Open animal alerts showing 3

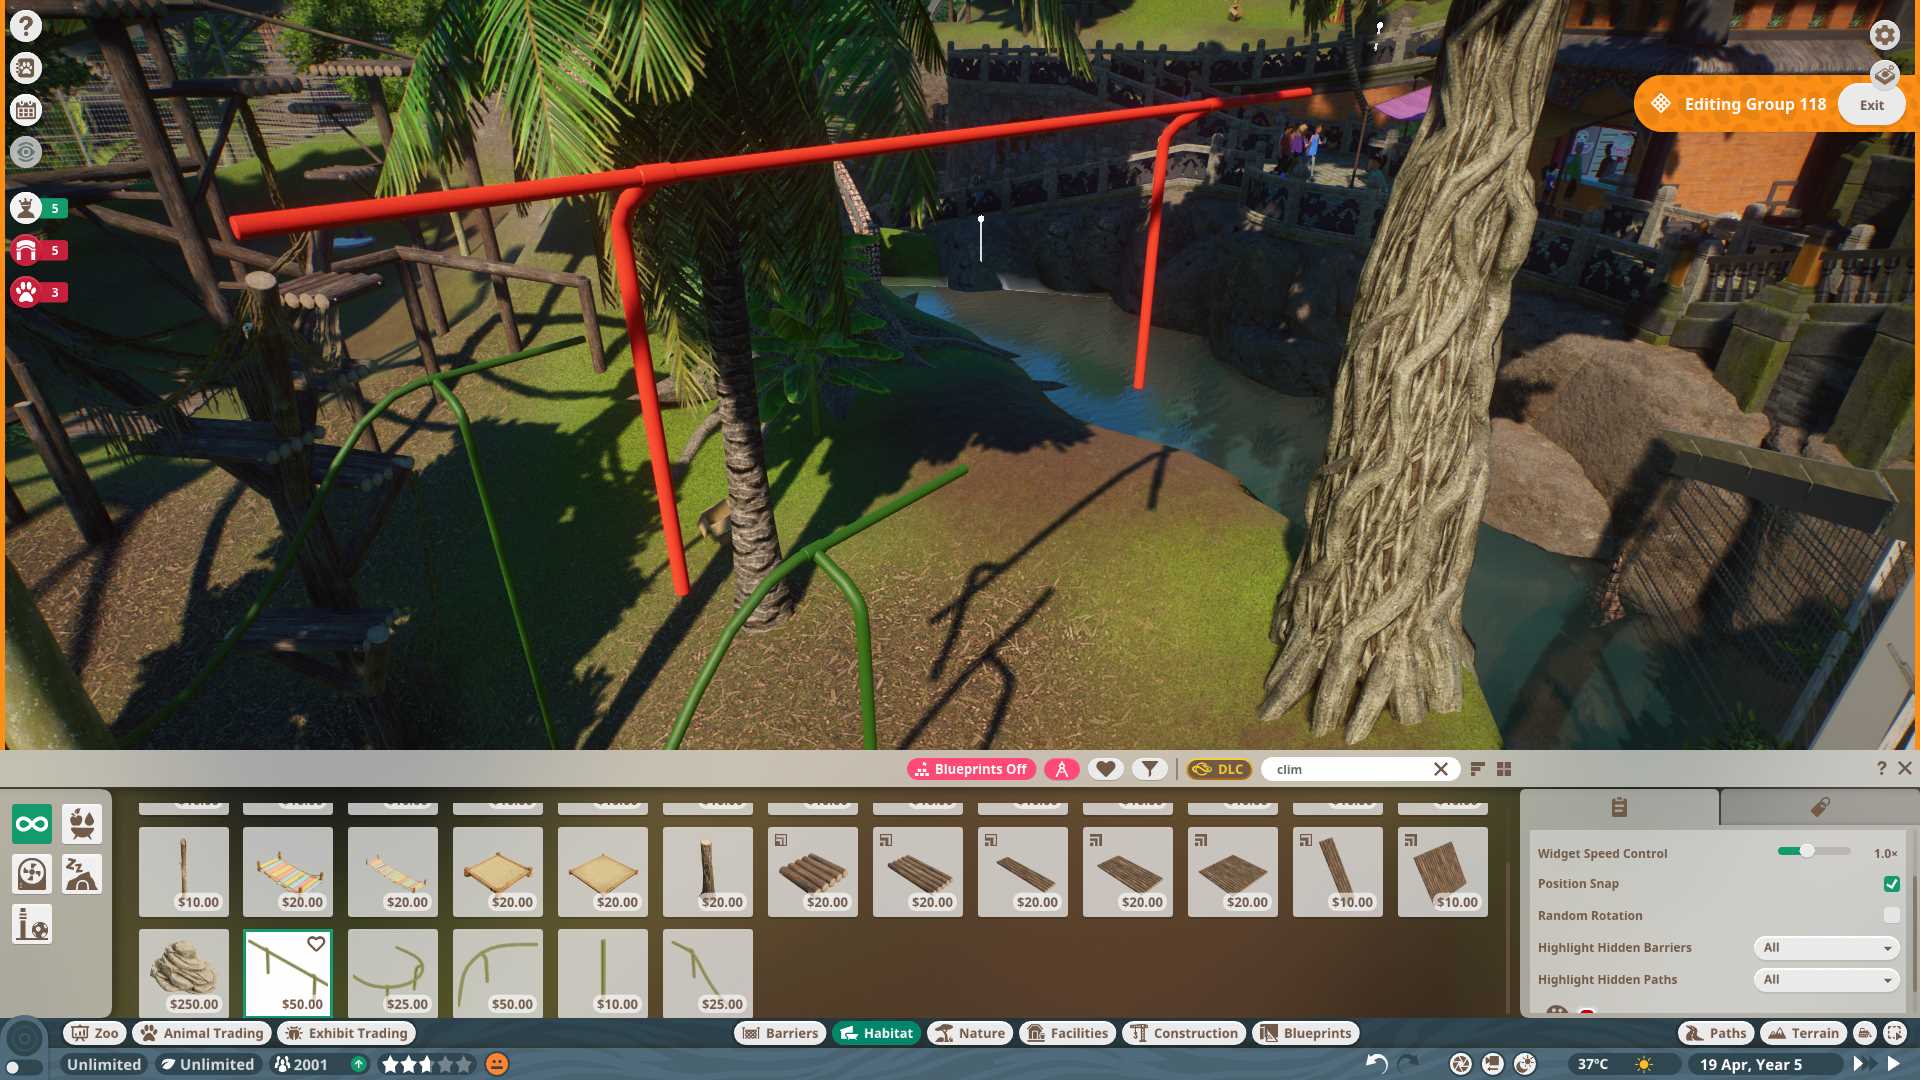click(x=39, y=292)
